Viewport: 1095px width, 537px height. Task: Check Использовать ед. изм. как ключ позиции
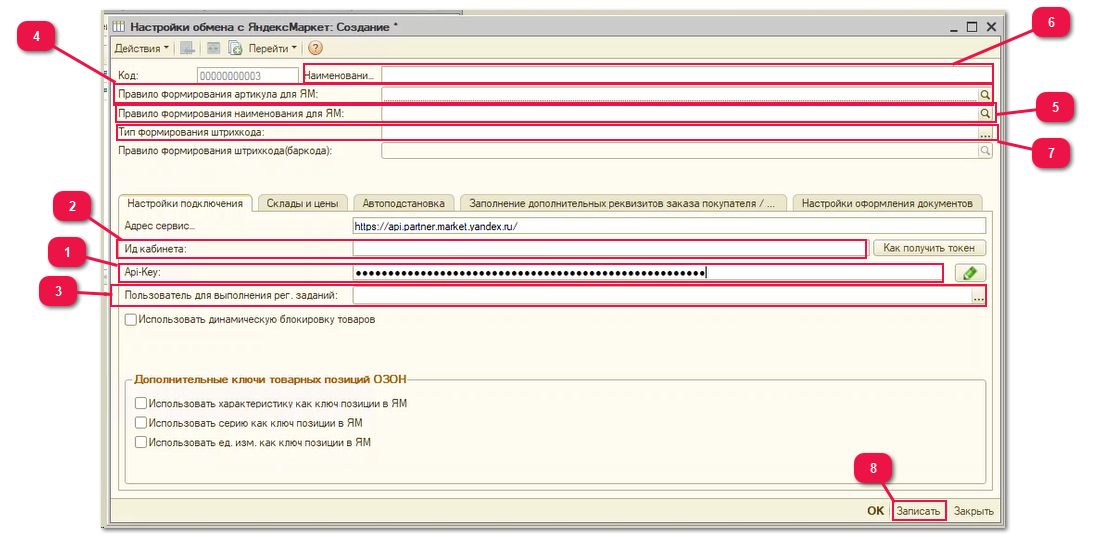coord(141,442)
